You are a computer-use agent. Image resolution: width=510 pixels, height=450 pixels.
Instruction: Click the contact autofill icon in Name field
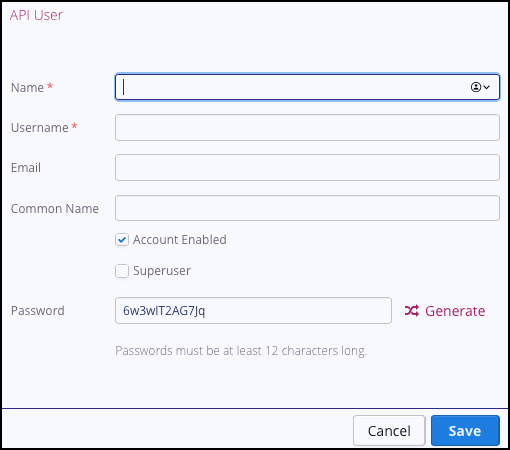click(x=476, y=87)
